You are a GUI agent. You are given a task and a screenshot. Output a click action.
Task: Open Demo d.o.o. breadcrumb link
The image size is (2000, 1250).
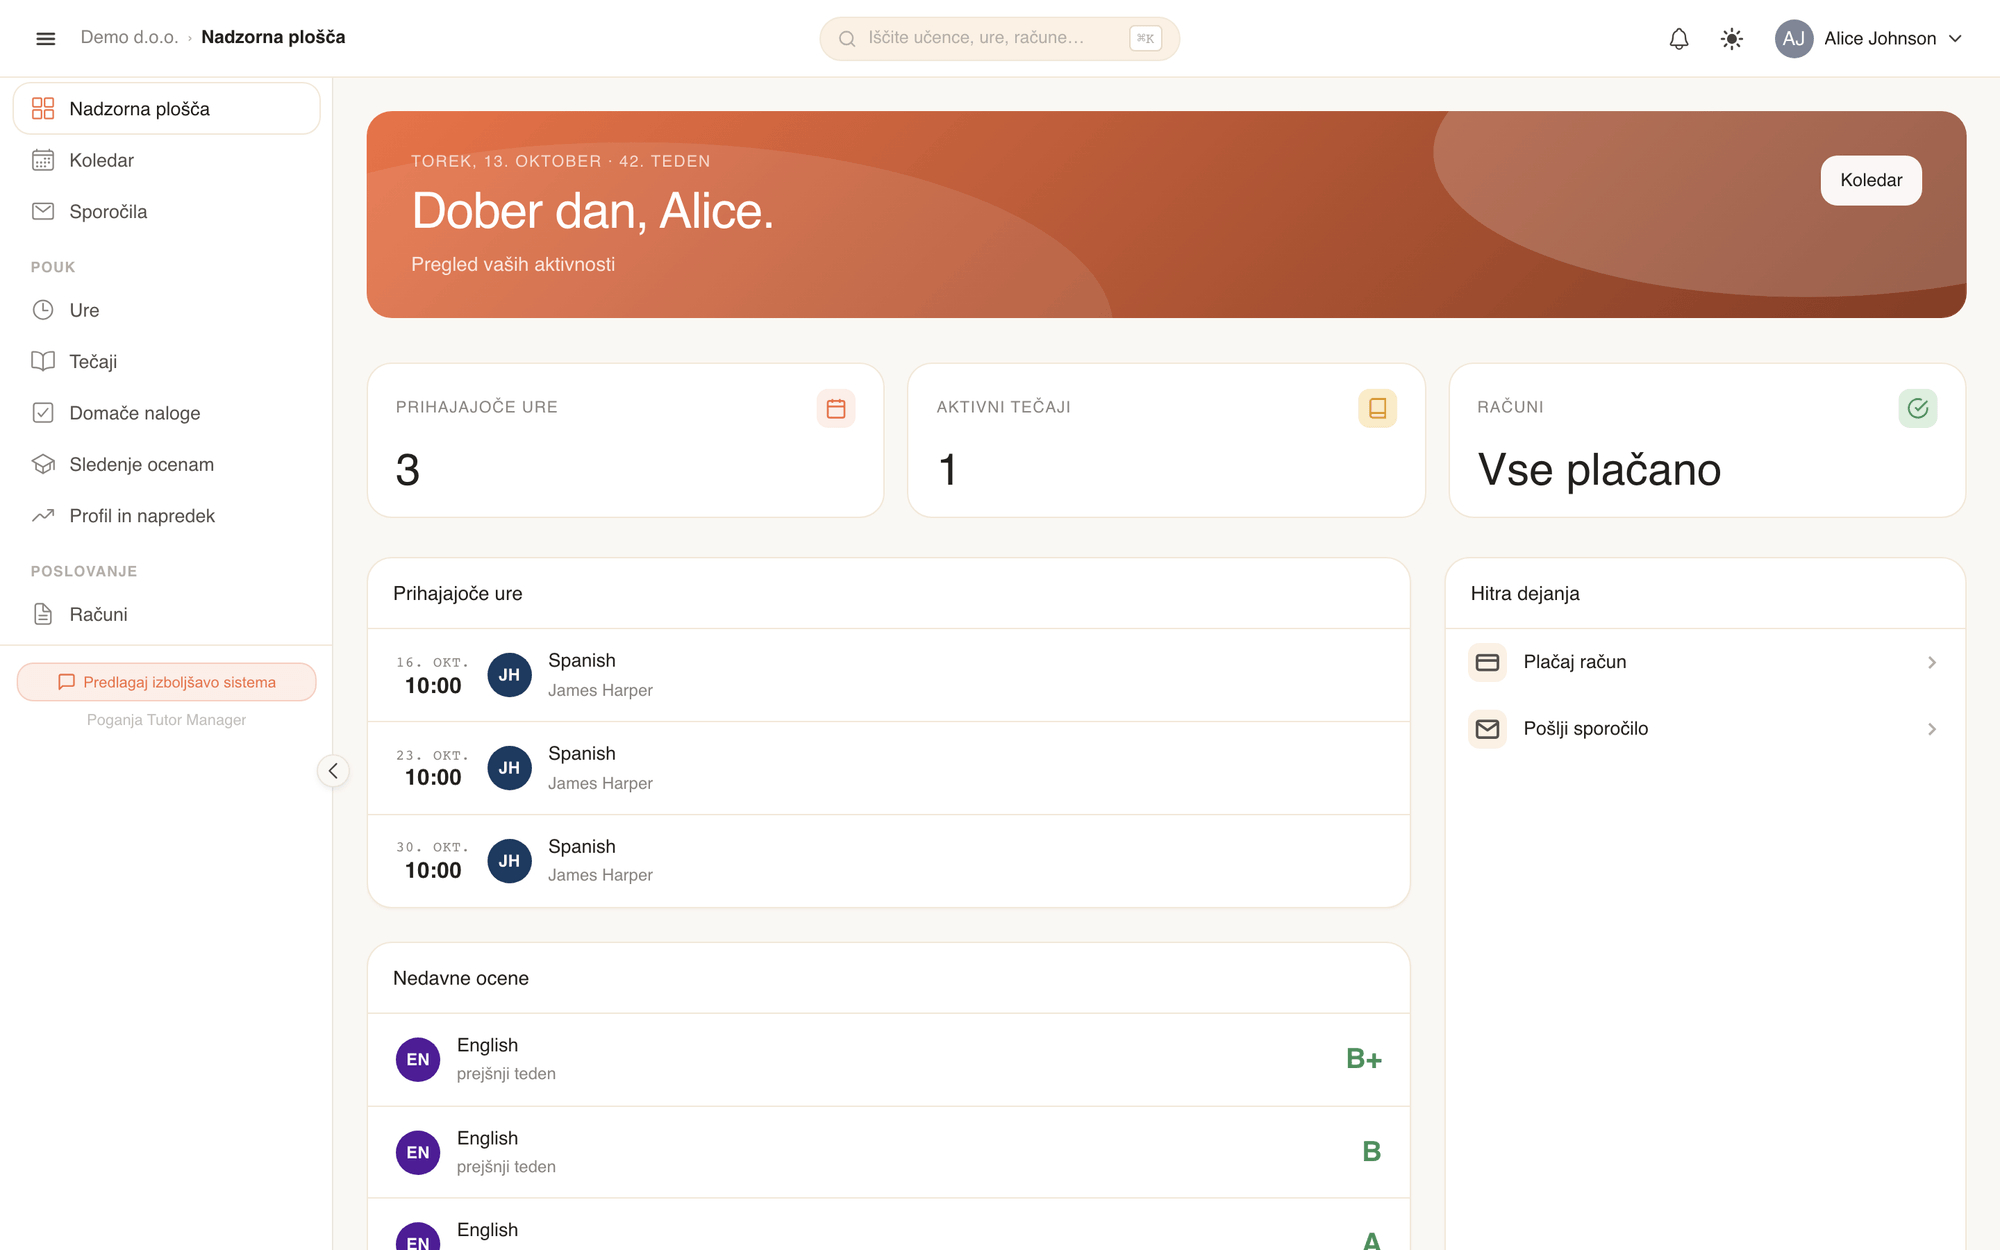pos(129,37)
